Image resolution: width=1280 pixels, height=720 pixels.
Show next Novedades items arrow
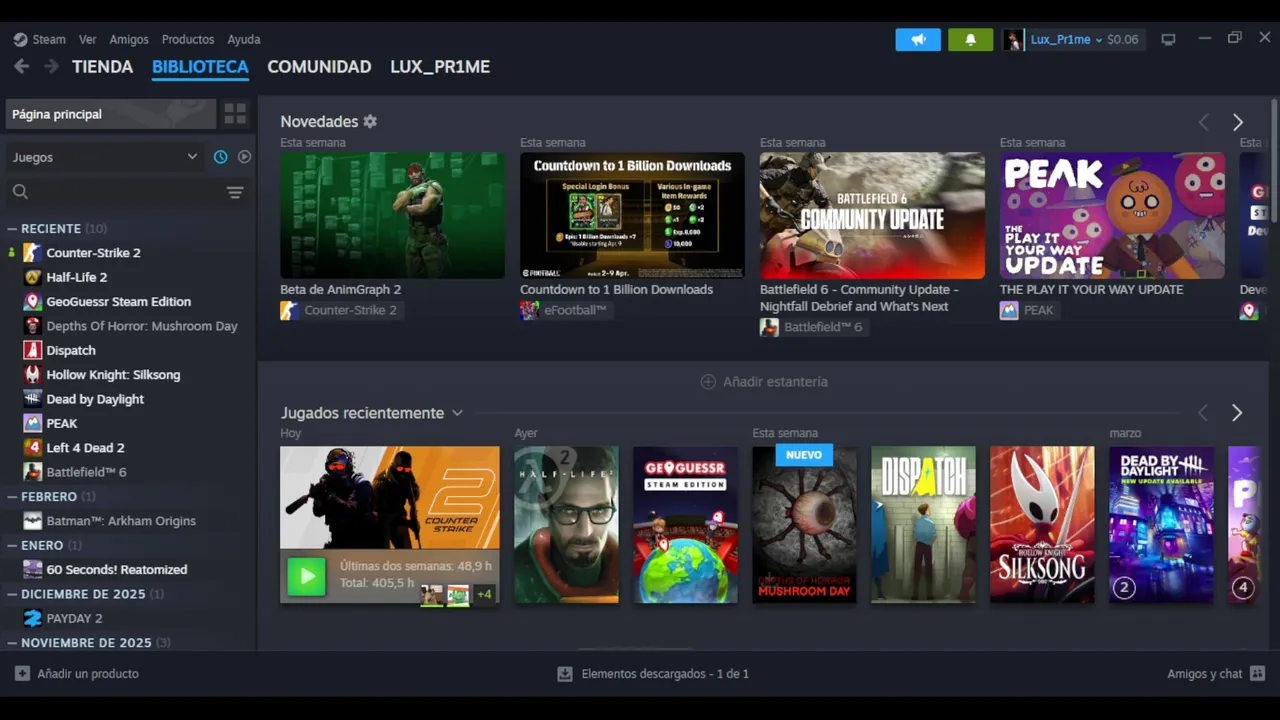coord(1238,122)
